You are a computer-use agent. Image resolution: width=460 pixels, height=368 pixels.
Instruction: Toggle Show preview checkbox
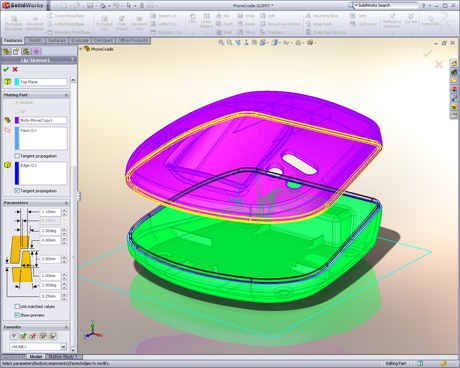(x=17, y=315)
